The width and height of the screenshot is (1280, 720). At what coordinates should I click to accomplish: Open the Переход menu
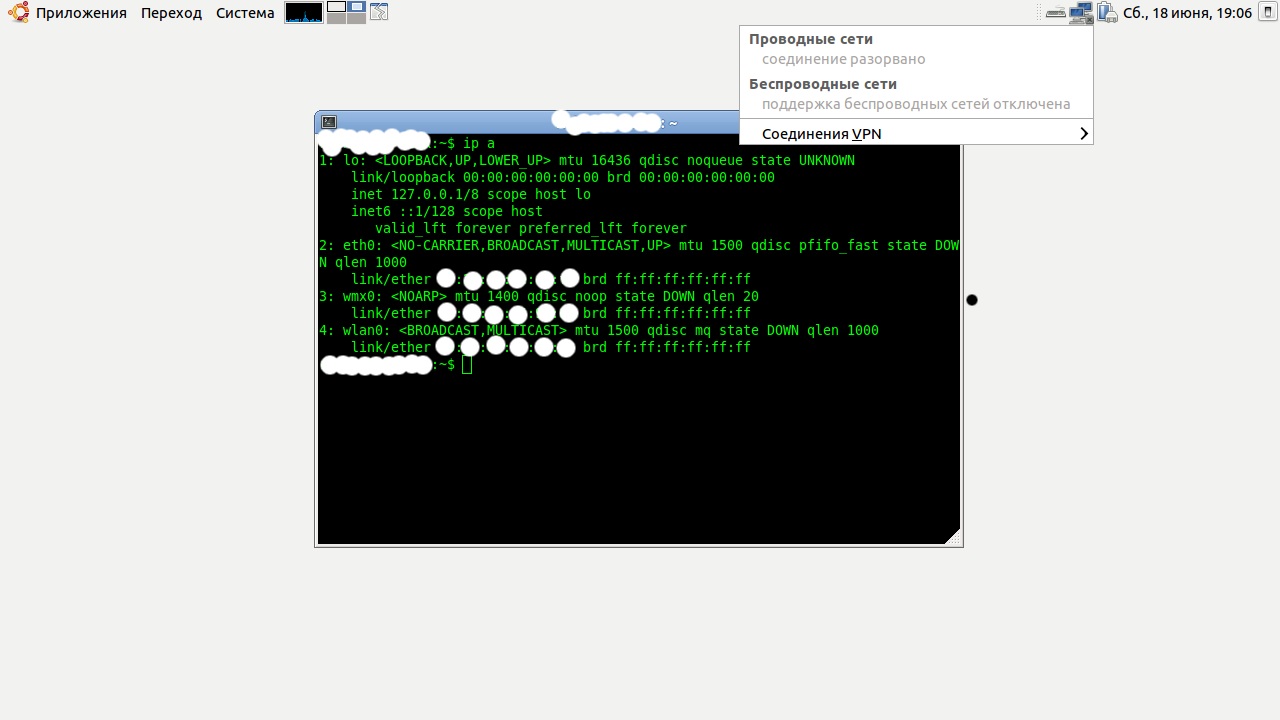[x=171, y=13]
